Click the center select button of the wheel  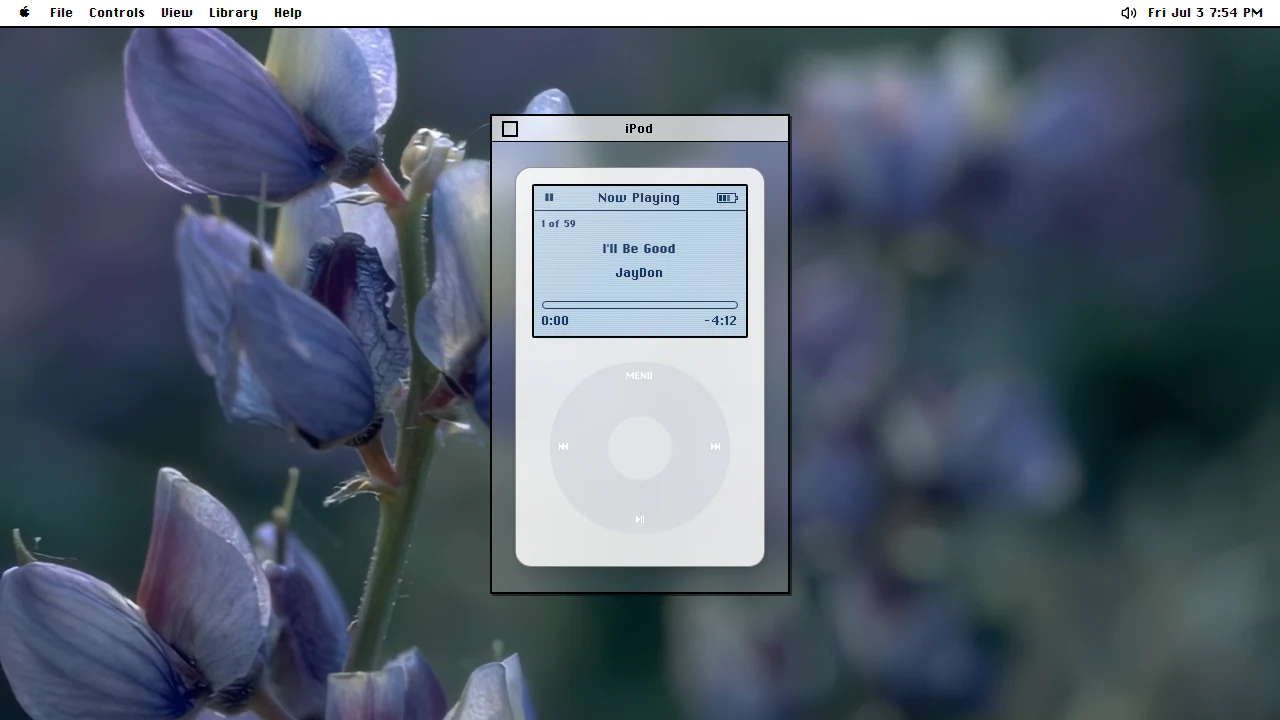click(x=640, y=448)
